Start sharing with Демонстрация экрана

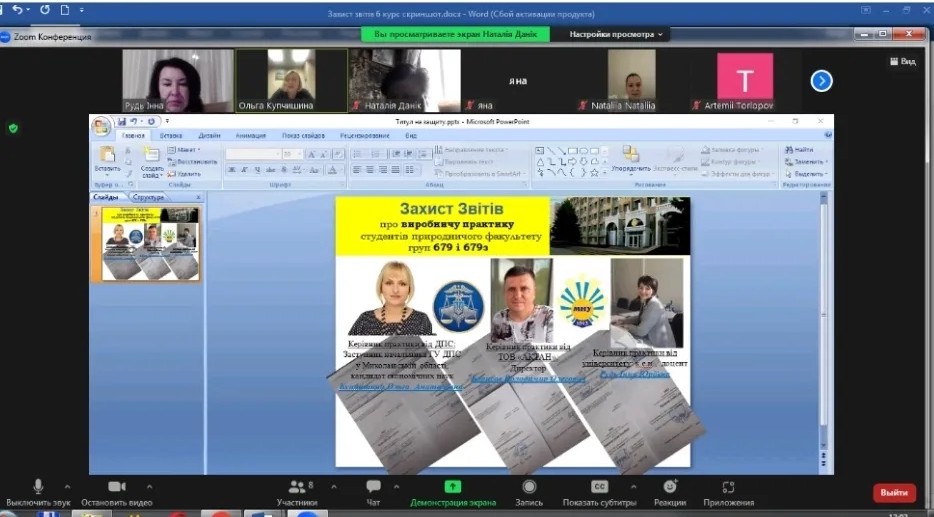coord(452,488)
